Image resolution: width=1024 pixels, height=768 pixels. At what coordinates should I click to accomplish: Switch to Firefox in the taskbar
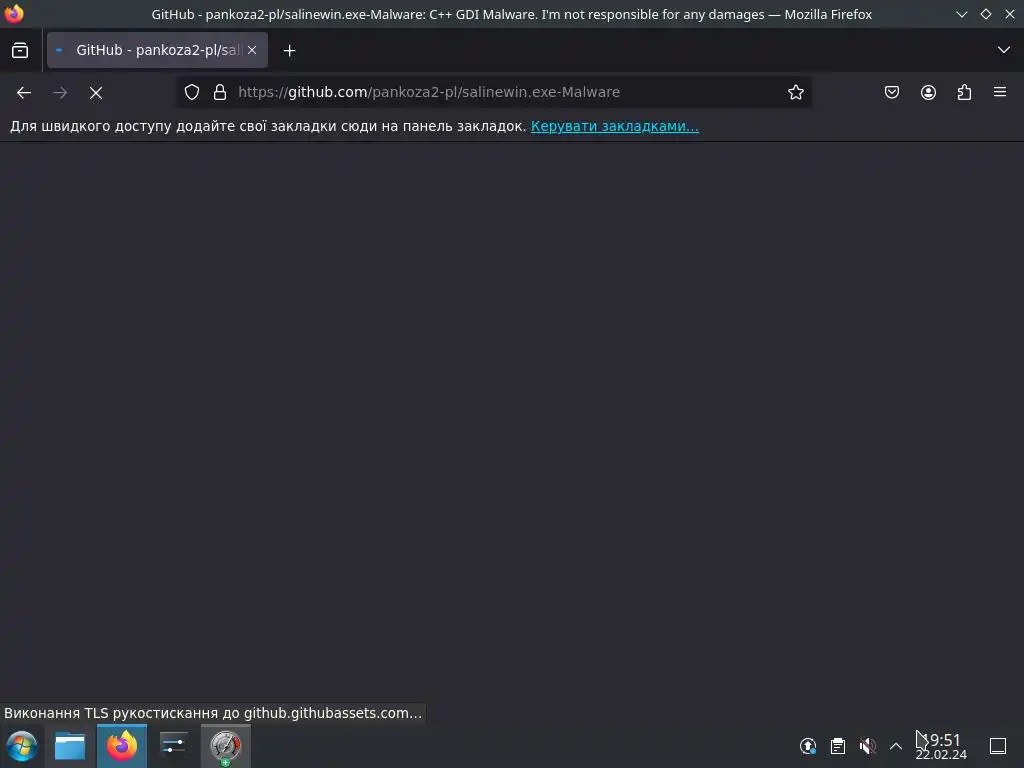pyautogui.click(x=121, y=746)
